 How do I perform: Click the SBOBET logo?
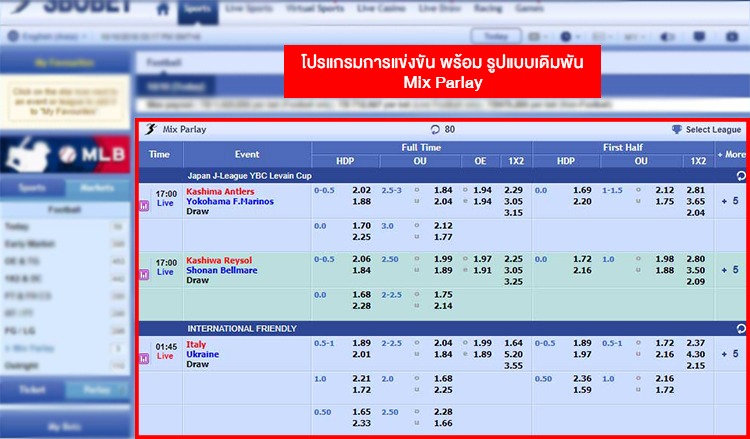tap(72, 7)
